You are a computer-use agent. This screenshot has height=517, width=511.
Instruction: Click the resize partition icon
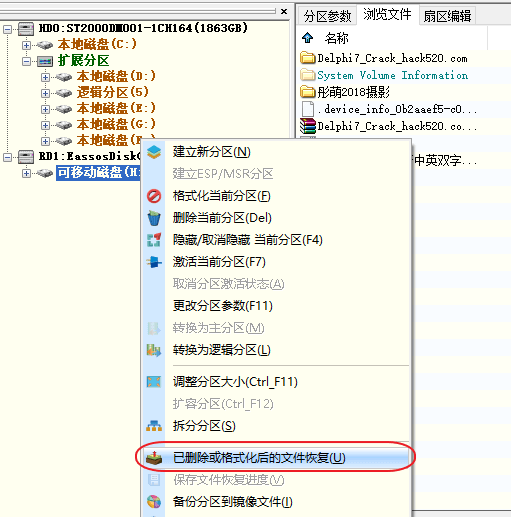(x=154, y=382)
